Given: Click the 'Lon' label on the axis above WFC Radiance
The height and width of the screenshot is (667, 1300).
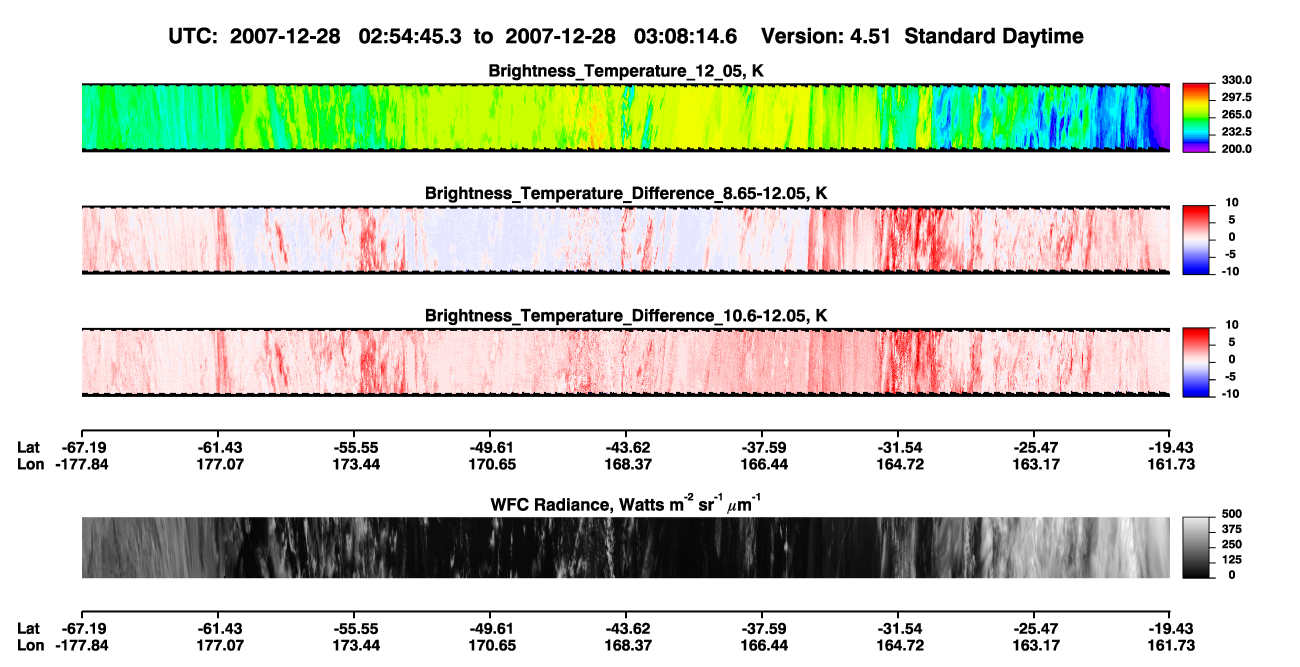Looking at the screenshot, I should coord(30,464).
